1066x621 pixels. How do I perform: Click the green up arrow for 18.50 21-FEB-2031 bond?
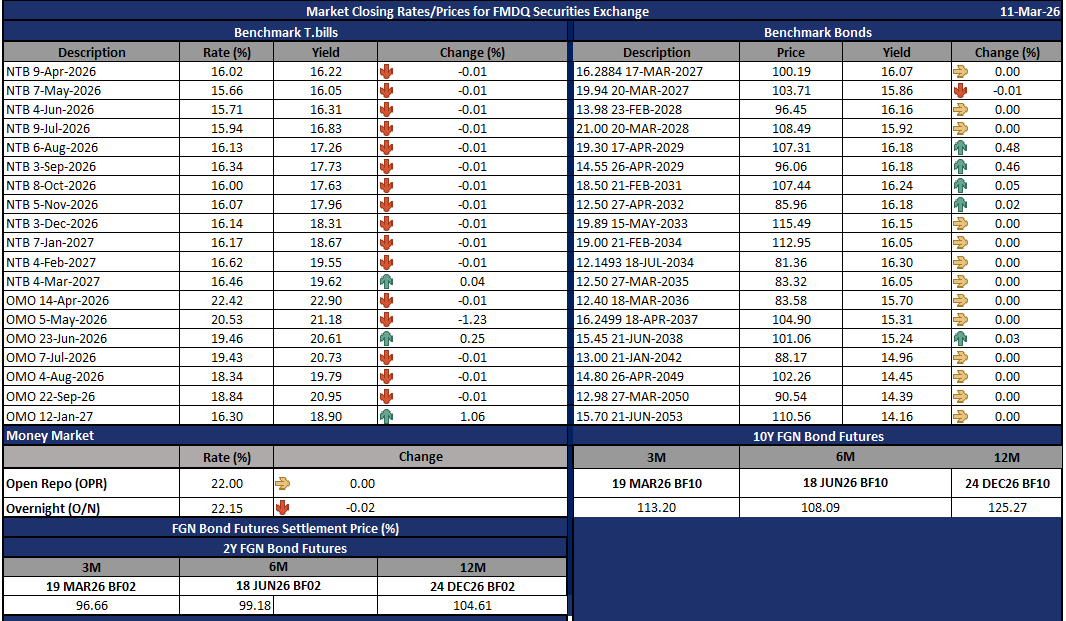pyautogui.click(x=960, y=186)
